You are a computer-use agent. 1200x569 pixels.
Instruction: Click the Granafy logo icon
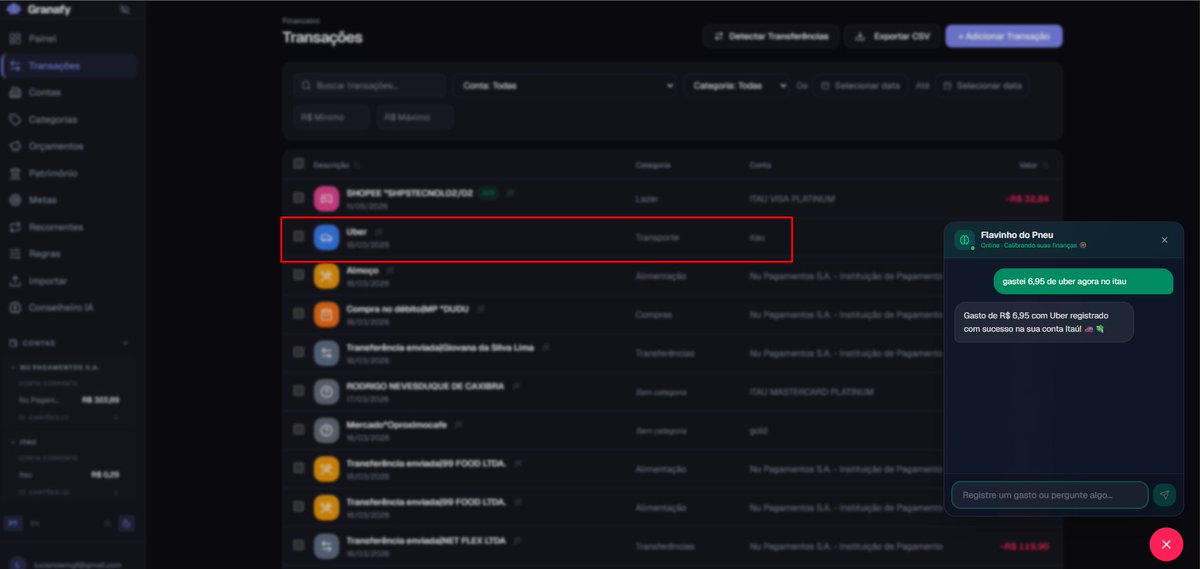tap(14, 8)
